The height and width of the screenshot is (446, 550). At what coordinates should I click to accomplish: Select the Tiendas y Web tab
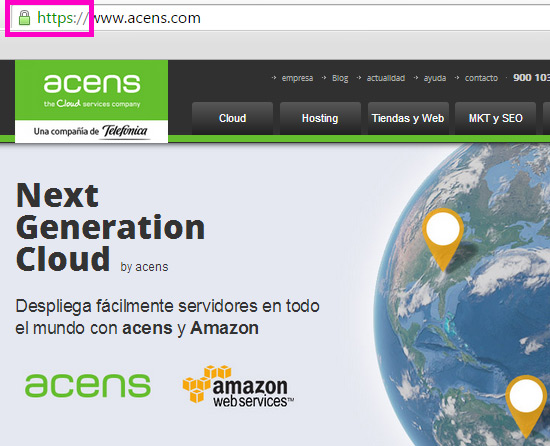coord(408,118)
